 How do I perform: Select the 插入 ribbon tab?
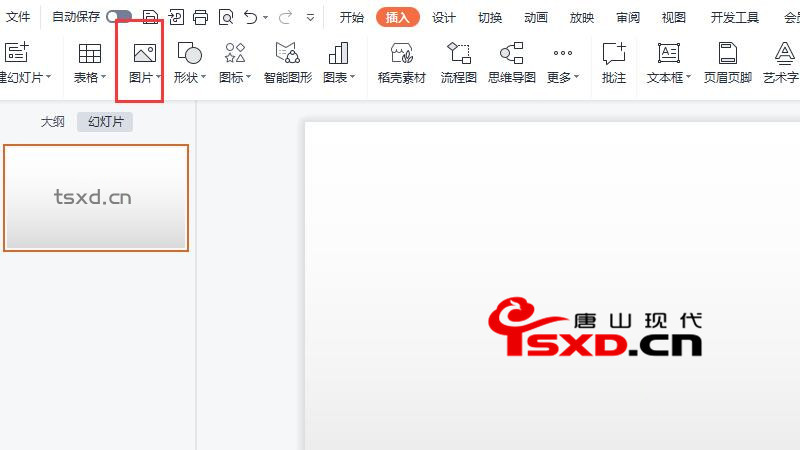point(398,17)
